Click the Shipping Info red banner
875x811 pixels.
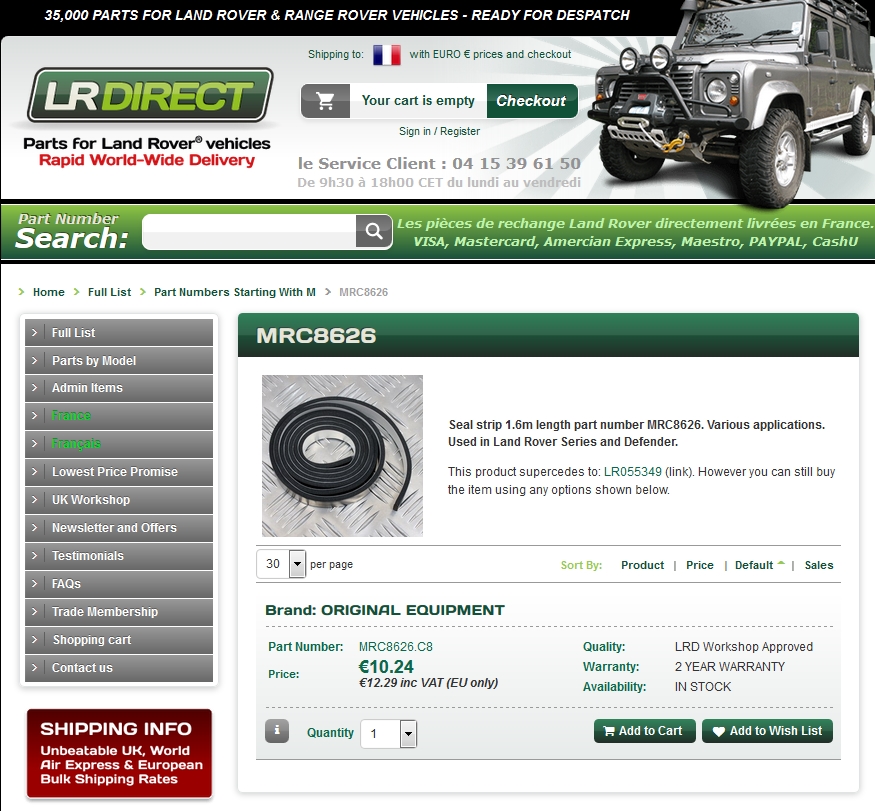coord(119,753)
